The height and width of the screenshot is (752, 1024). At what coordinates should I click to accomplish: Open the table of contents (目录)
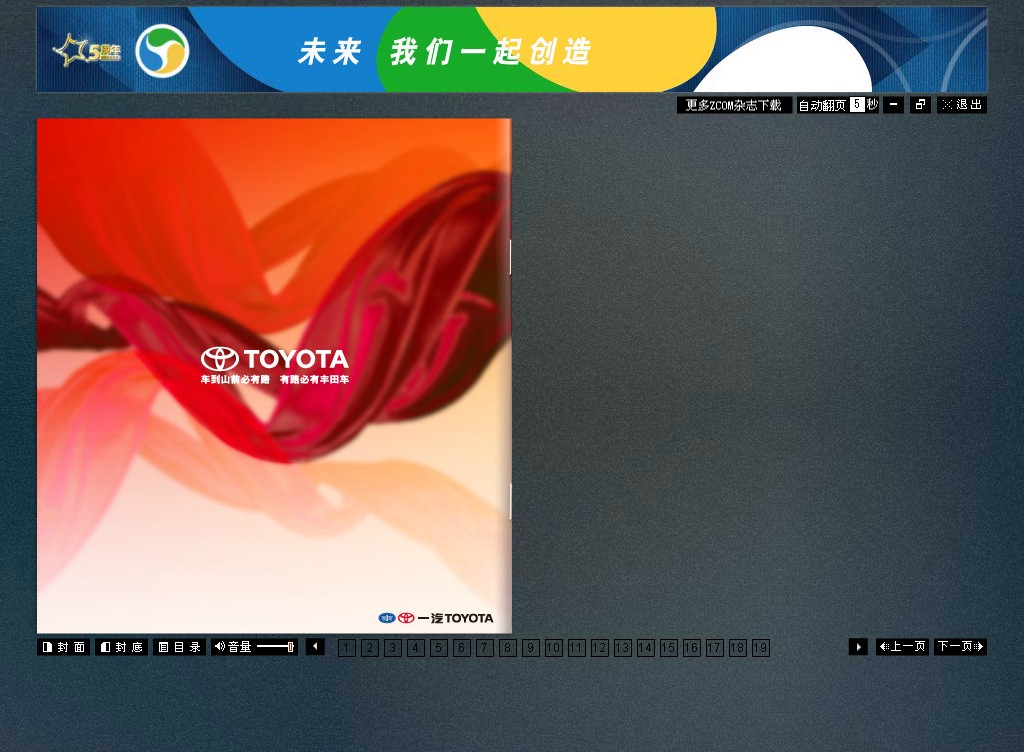point(180,647)
